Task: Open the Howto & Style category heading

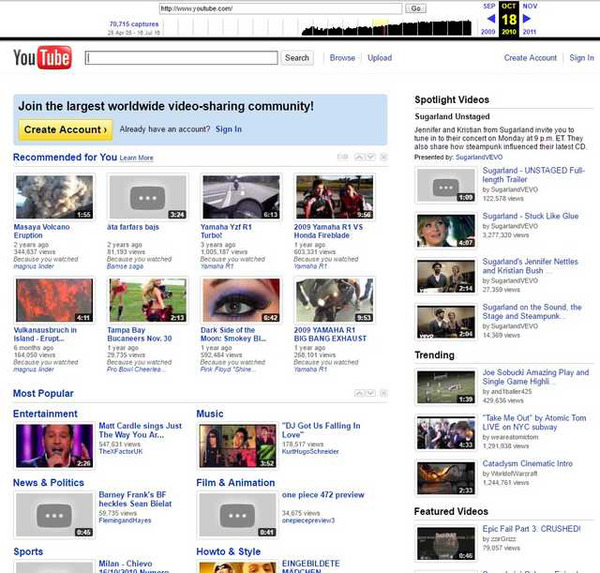Action: [x=228, y=552]
